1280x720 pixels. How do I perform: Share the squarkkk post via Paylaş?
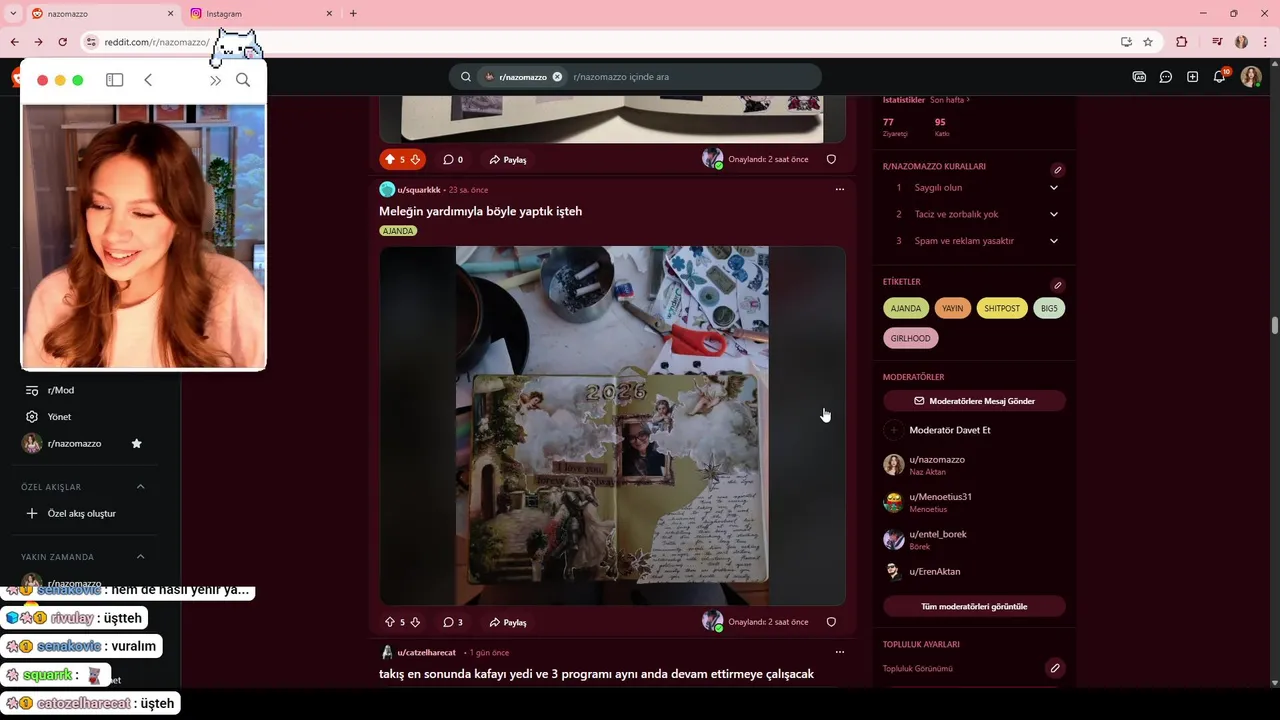tap(508, 622)
